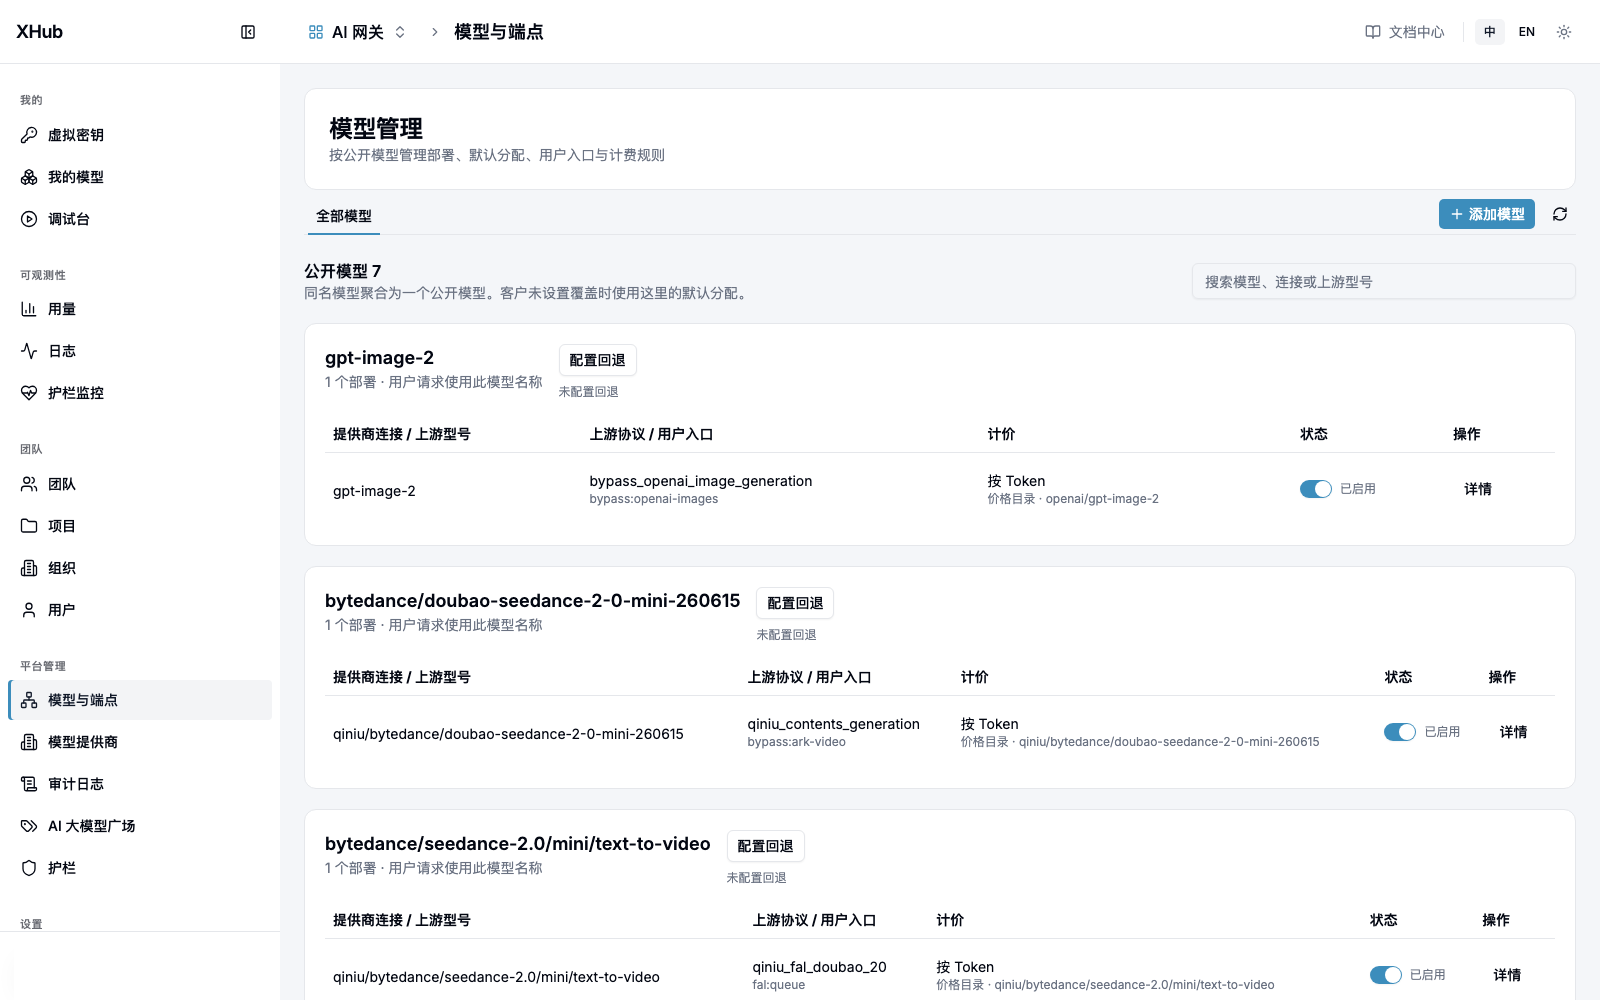Refresh the model list icon
This screenshot has height=1000, width=1600.
1560,214
